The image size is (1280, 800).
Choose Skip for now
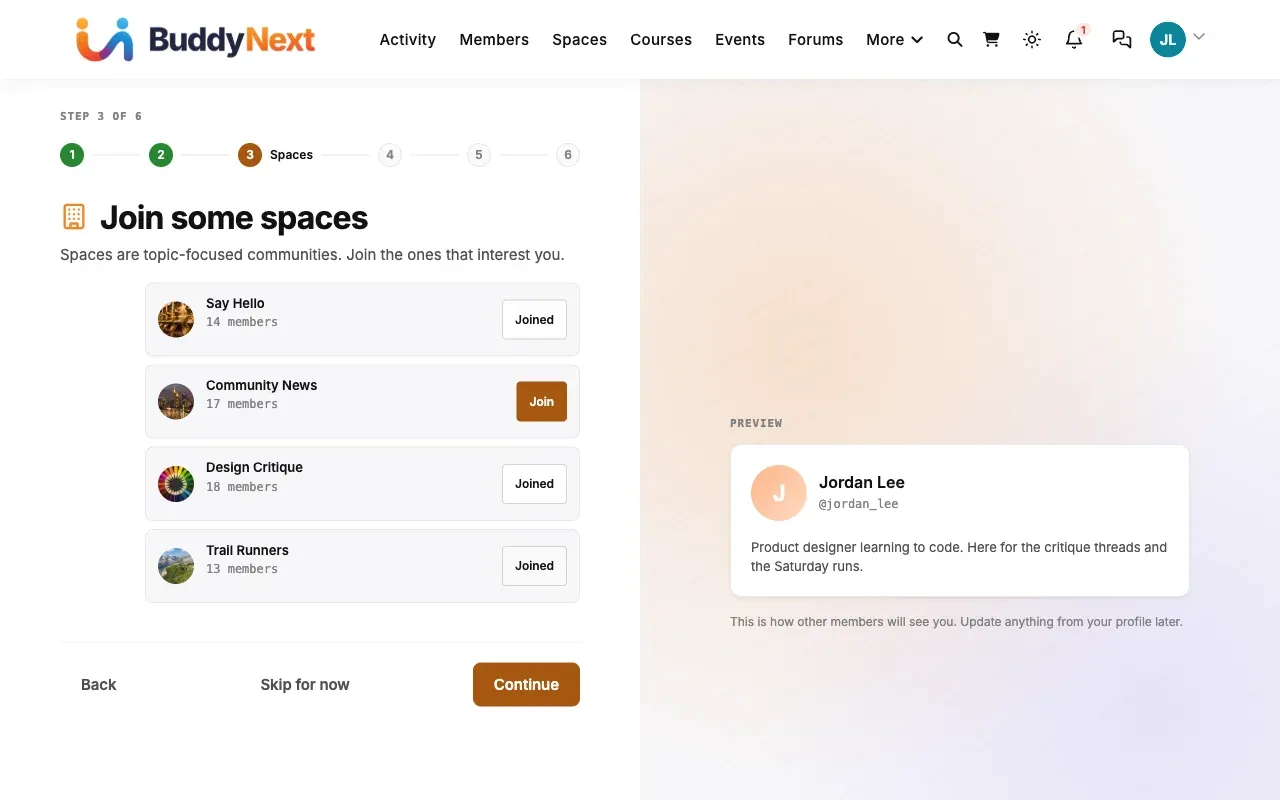305,685
